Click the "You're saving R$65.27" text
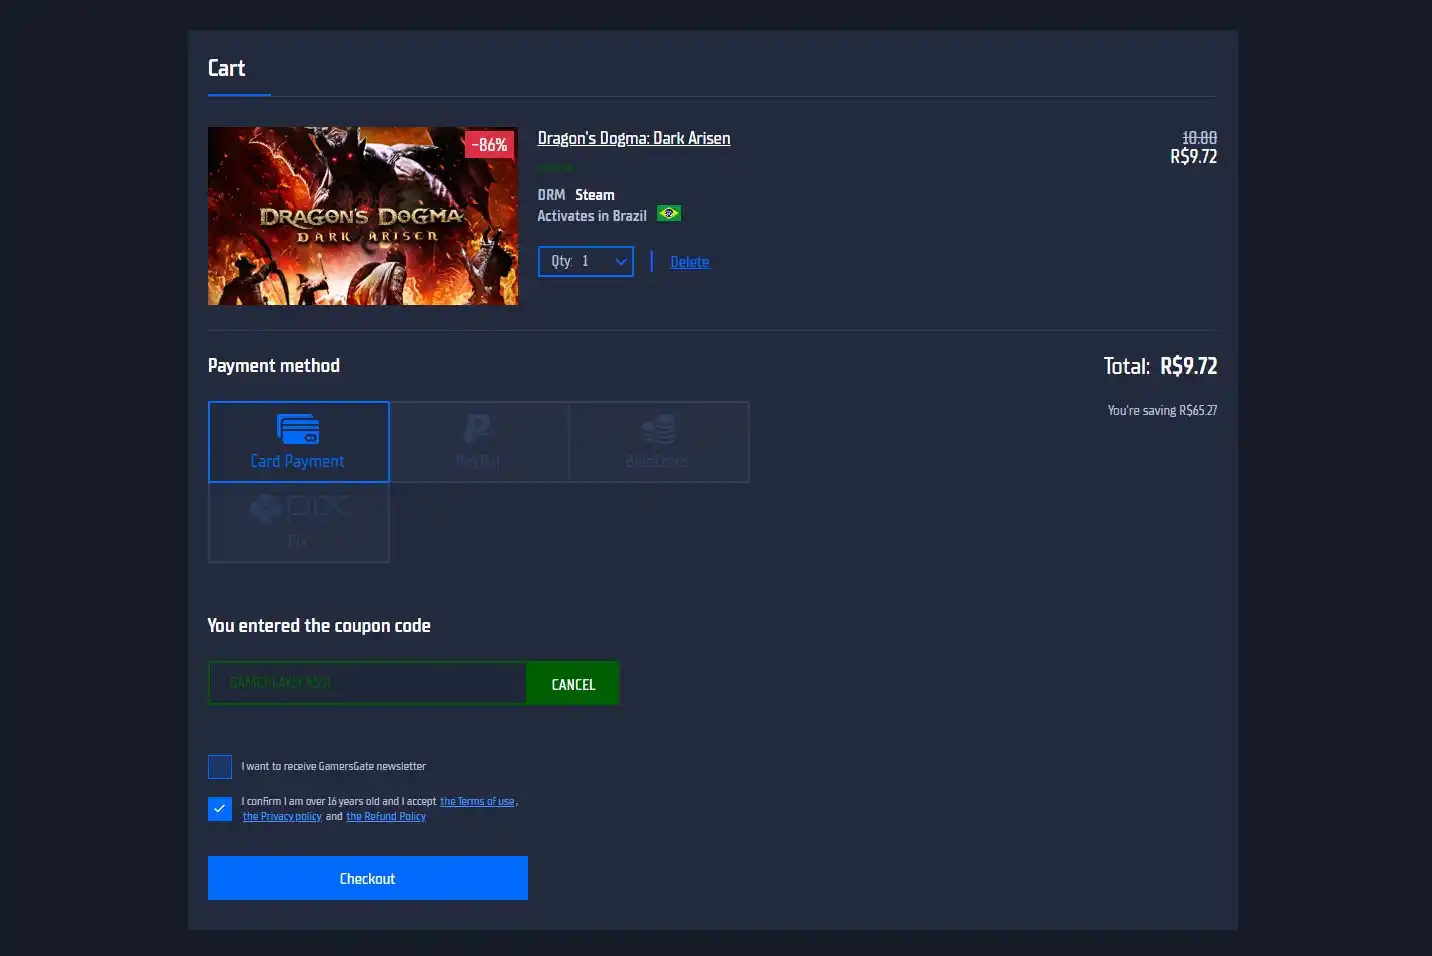 [1162, 410]
